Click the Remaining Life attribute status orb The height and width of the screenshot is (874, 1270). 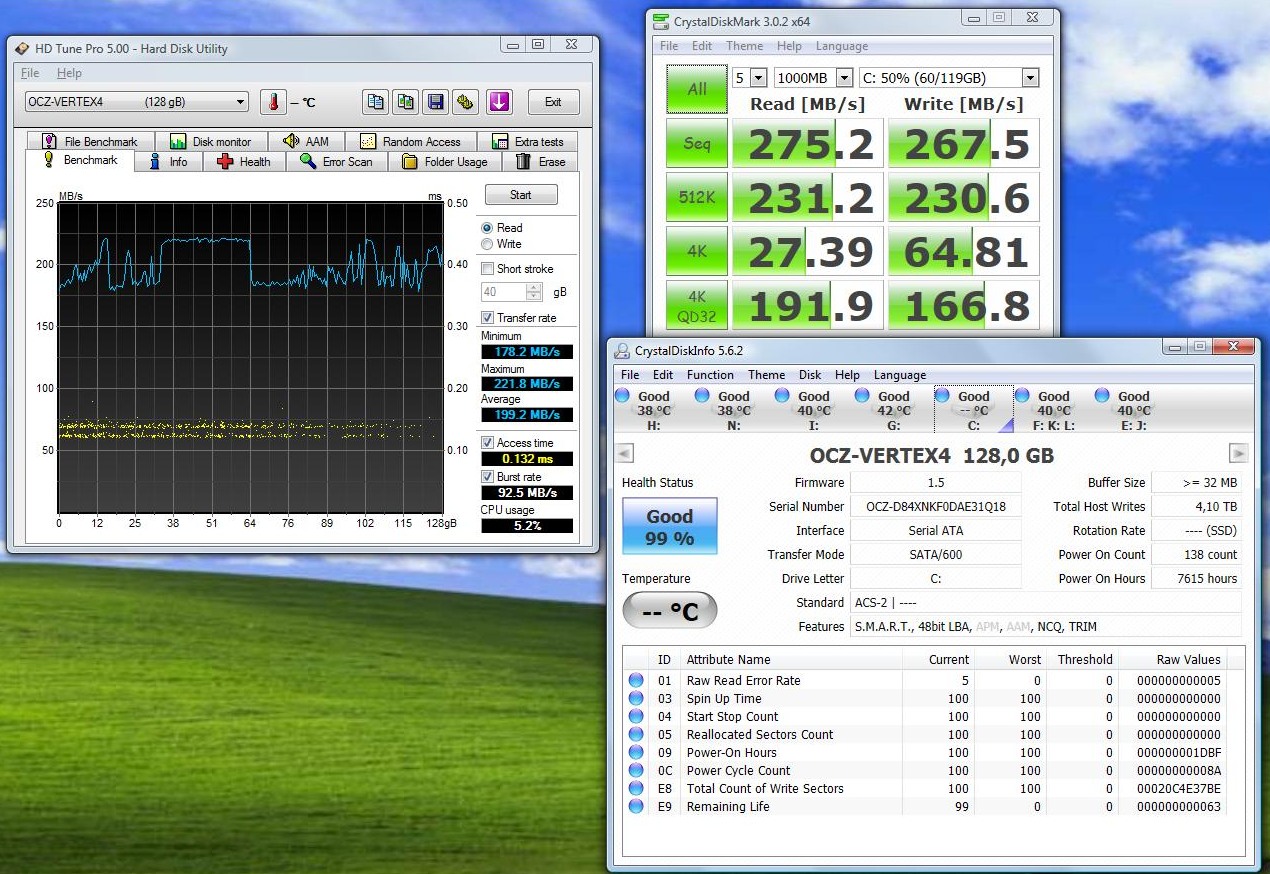636,807
